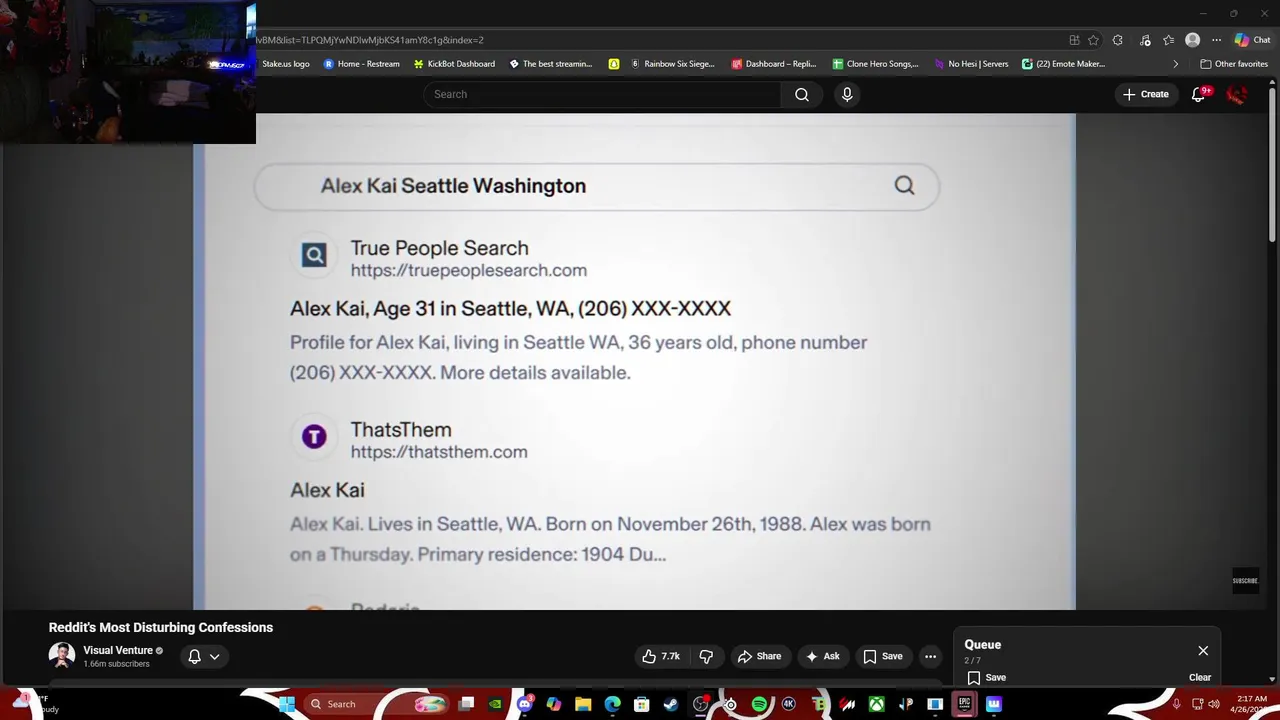Open the Visual Venture channel name link
The width and height of the screenshot is (1280, 720).
(x=118, y=650)
